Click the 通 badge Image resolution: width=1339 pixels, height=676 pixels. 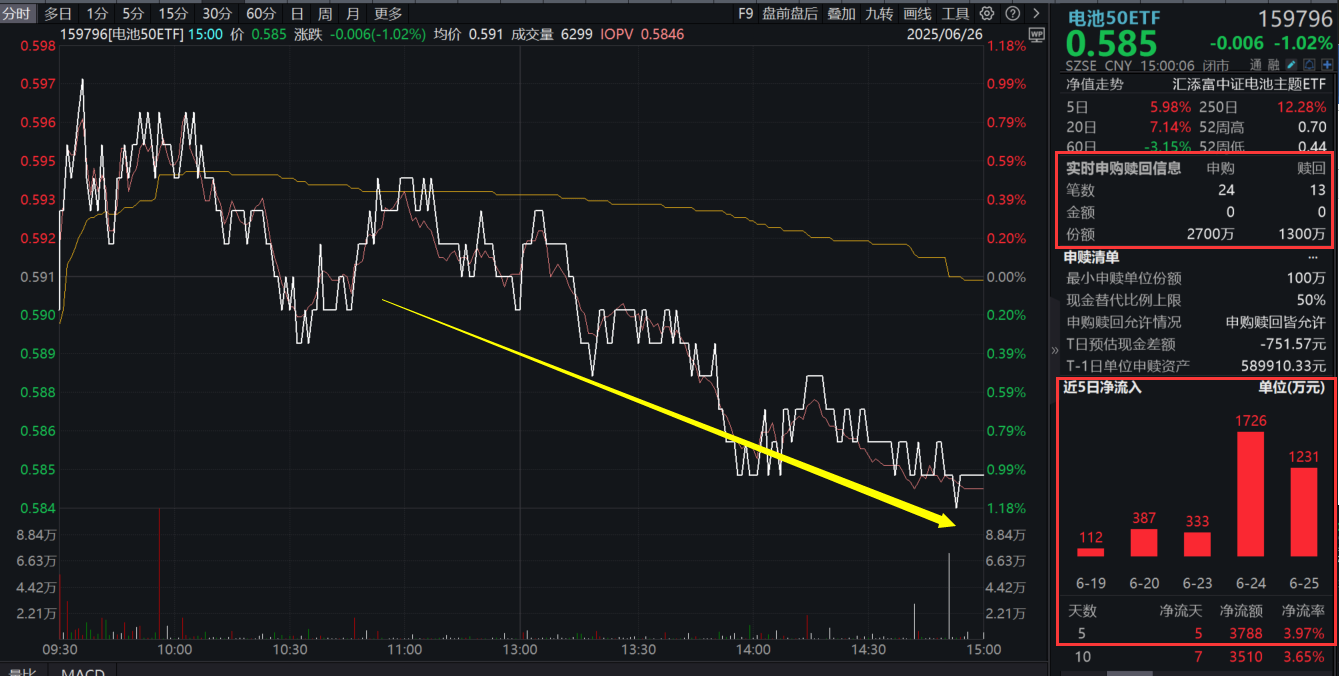point(1256,65)
